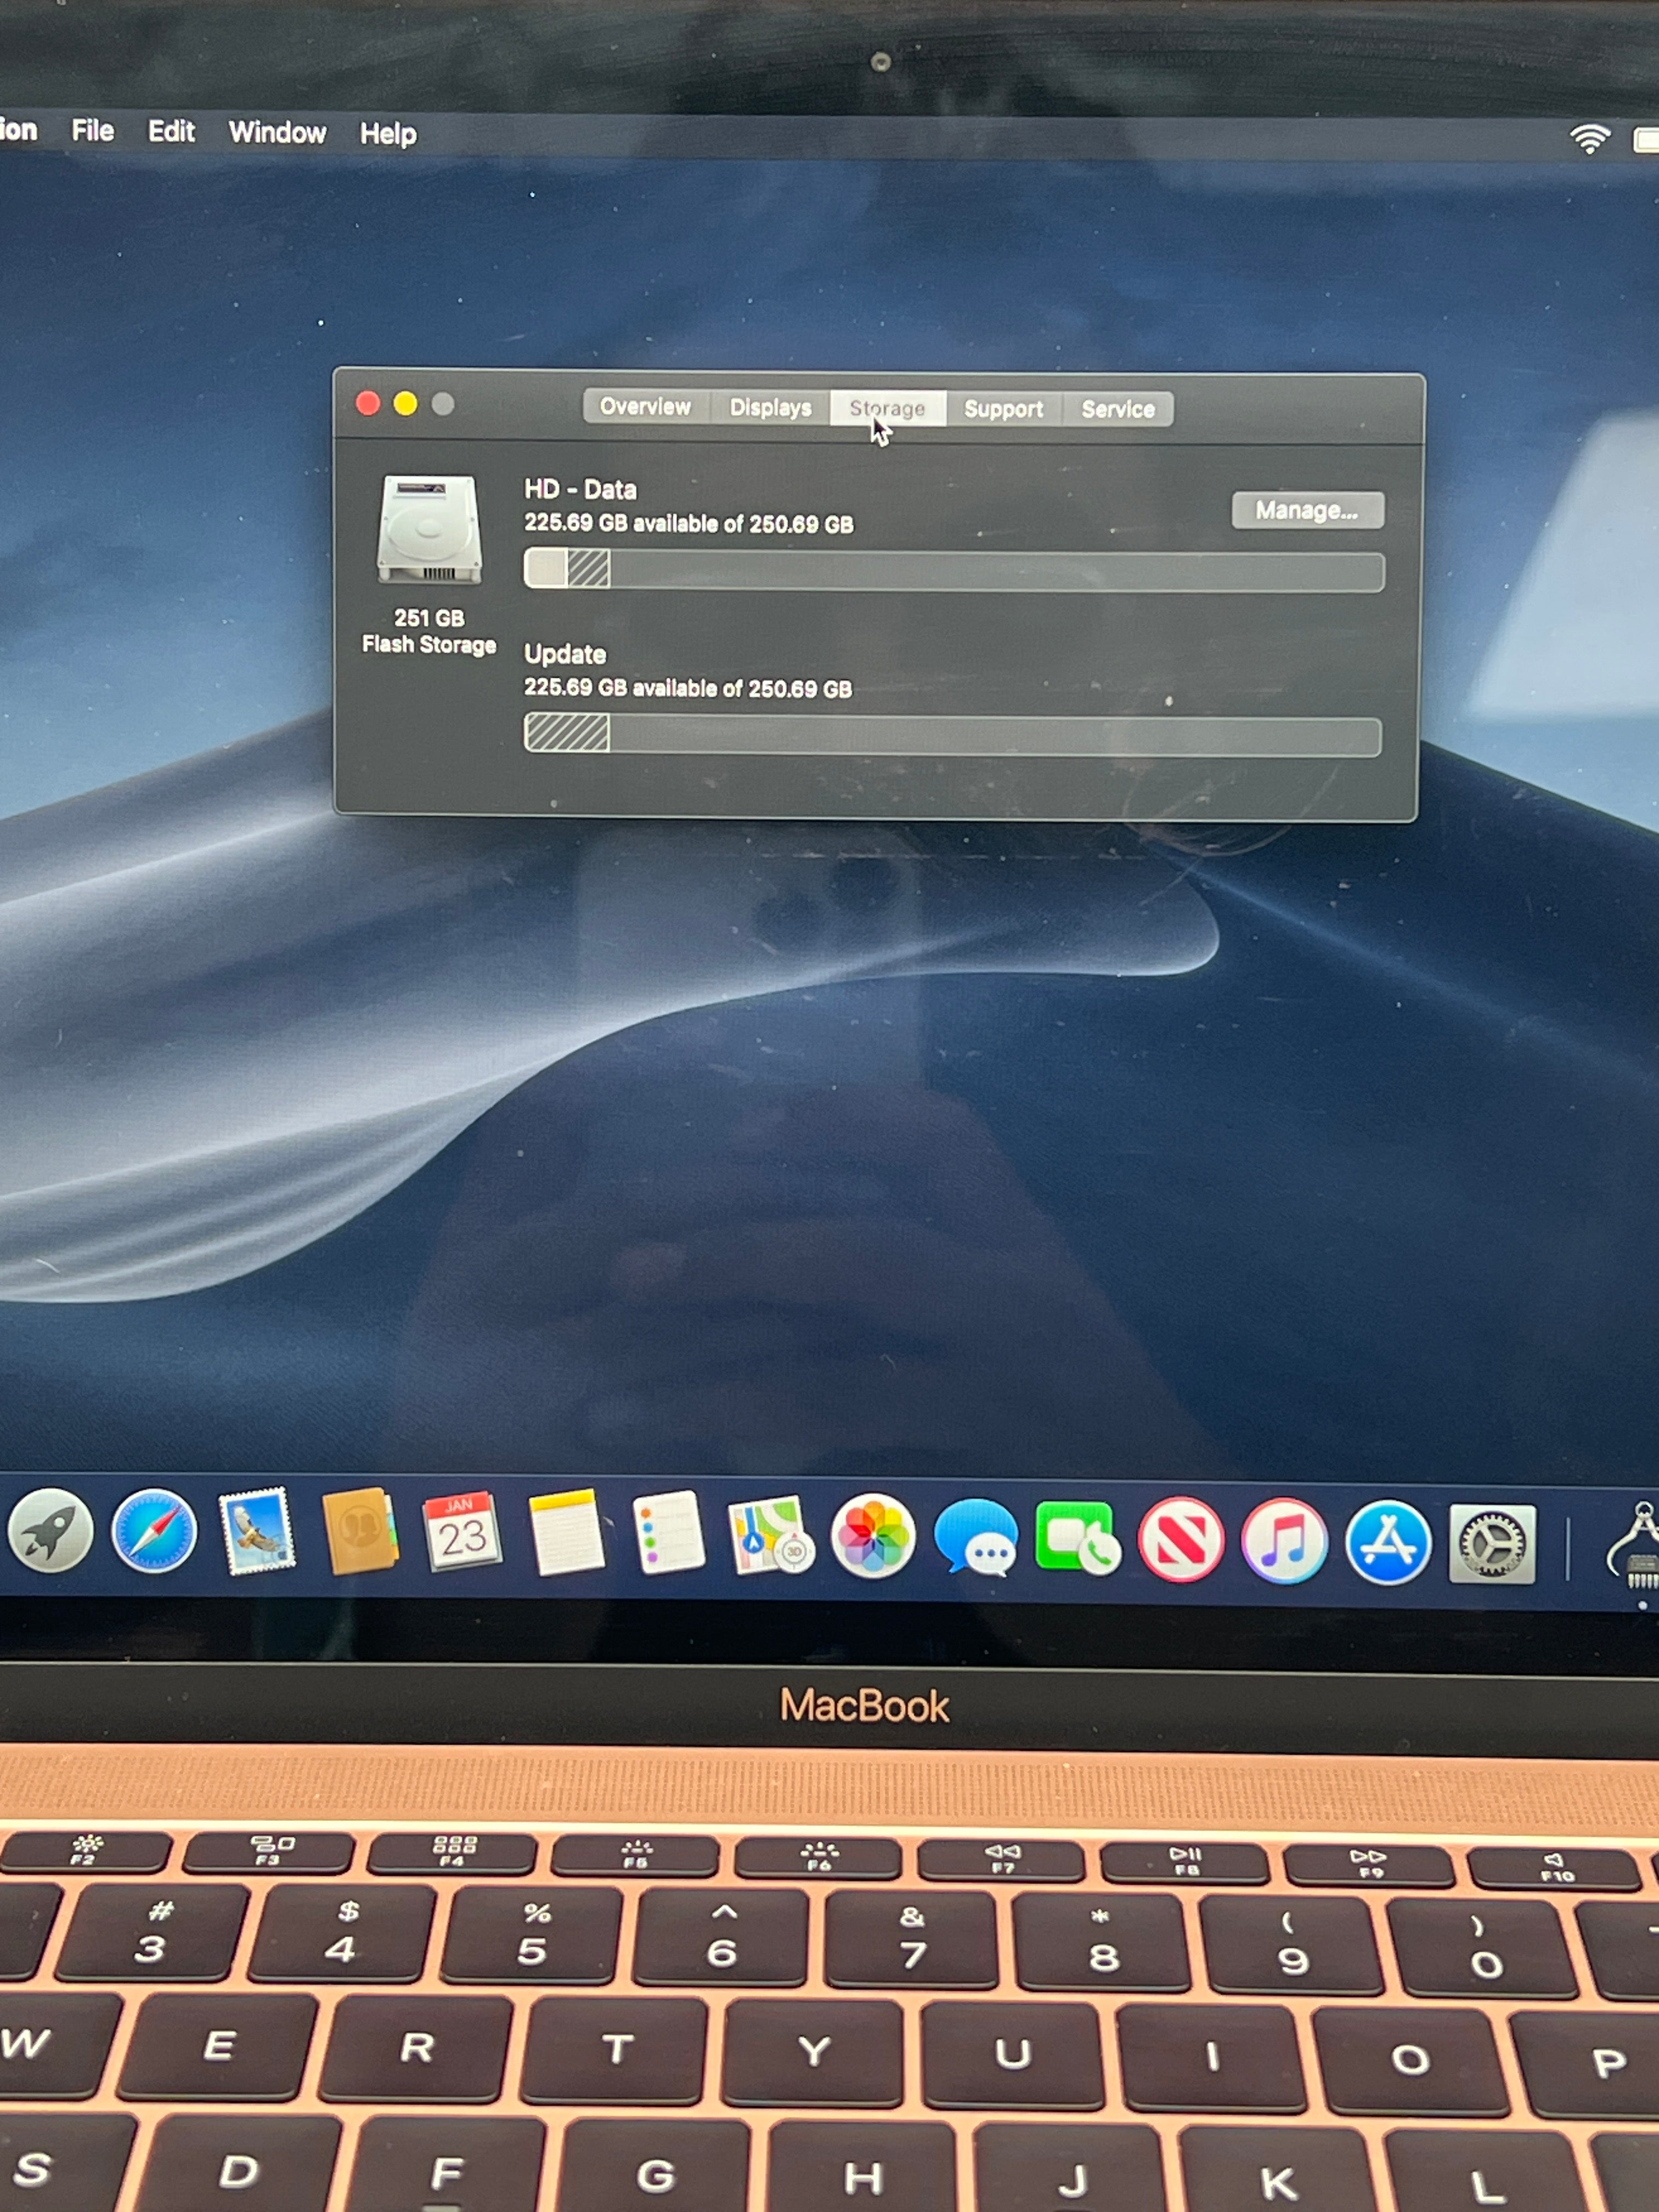Close the About This Mac window
This screenshot has height=2212, width=1659.
pyautogui.click(x=368, y=403)
